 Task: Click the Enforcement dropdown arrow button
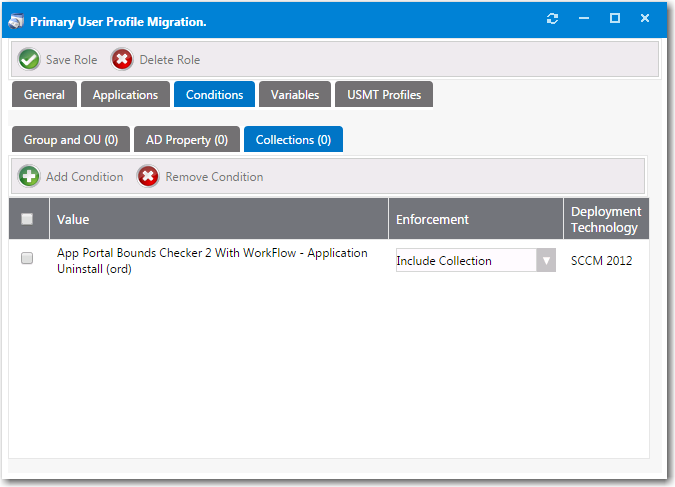tap(546, 261)
